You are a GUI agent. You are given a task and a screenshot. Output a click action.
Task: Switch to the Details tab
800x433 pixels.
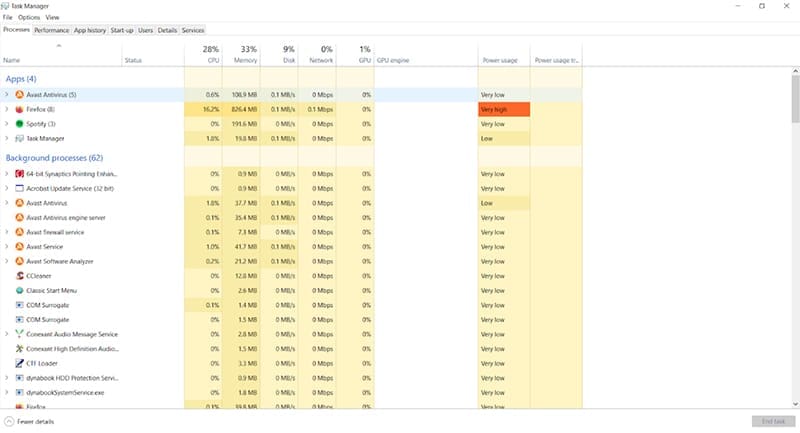tap(167, 30)
